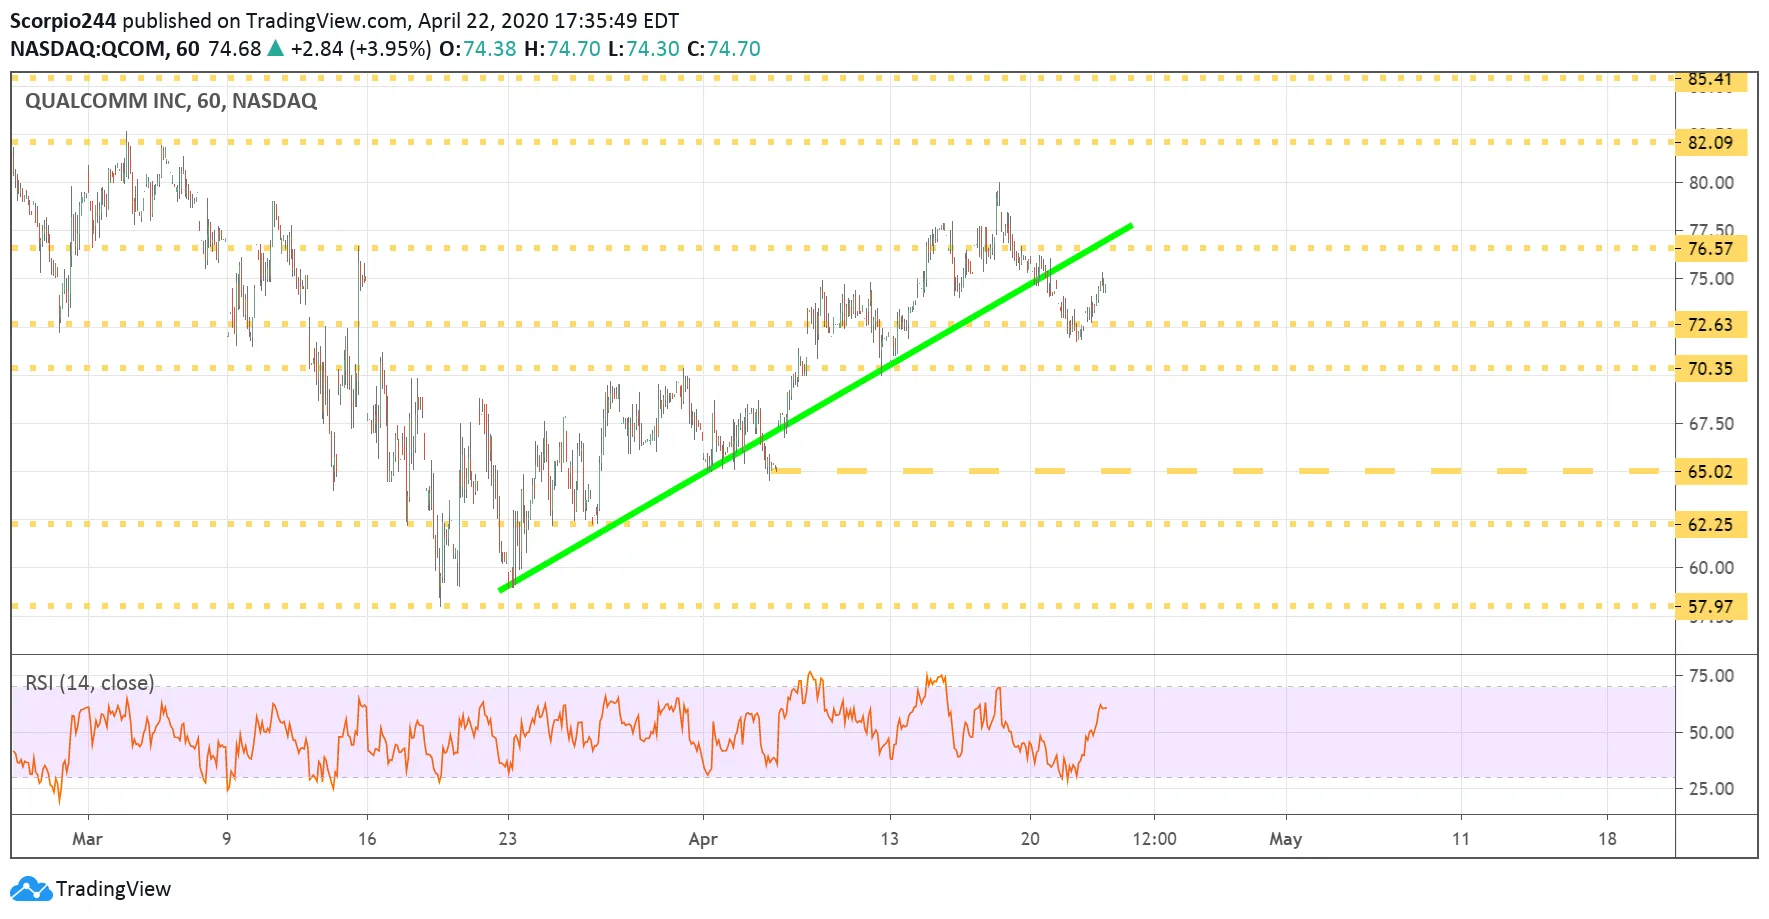The image size is (1769, 919).
Task: Click the RSI 75.00 axis value
Action: coord(1711,676)
